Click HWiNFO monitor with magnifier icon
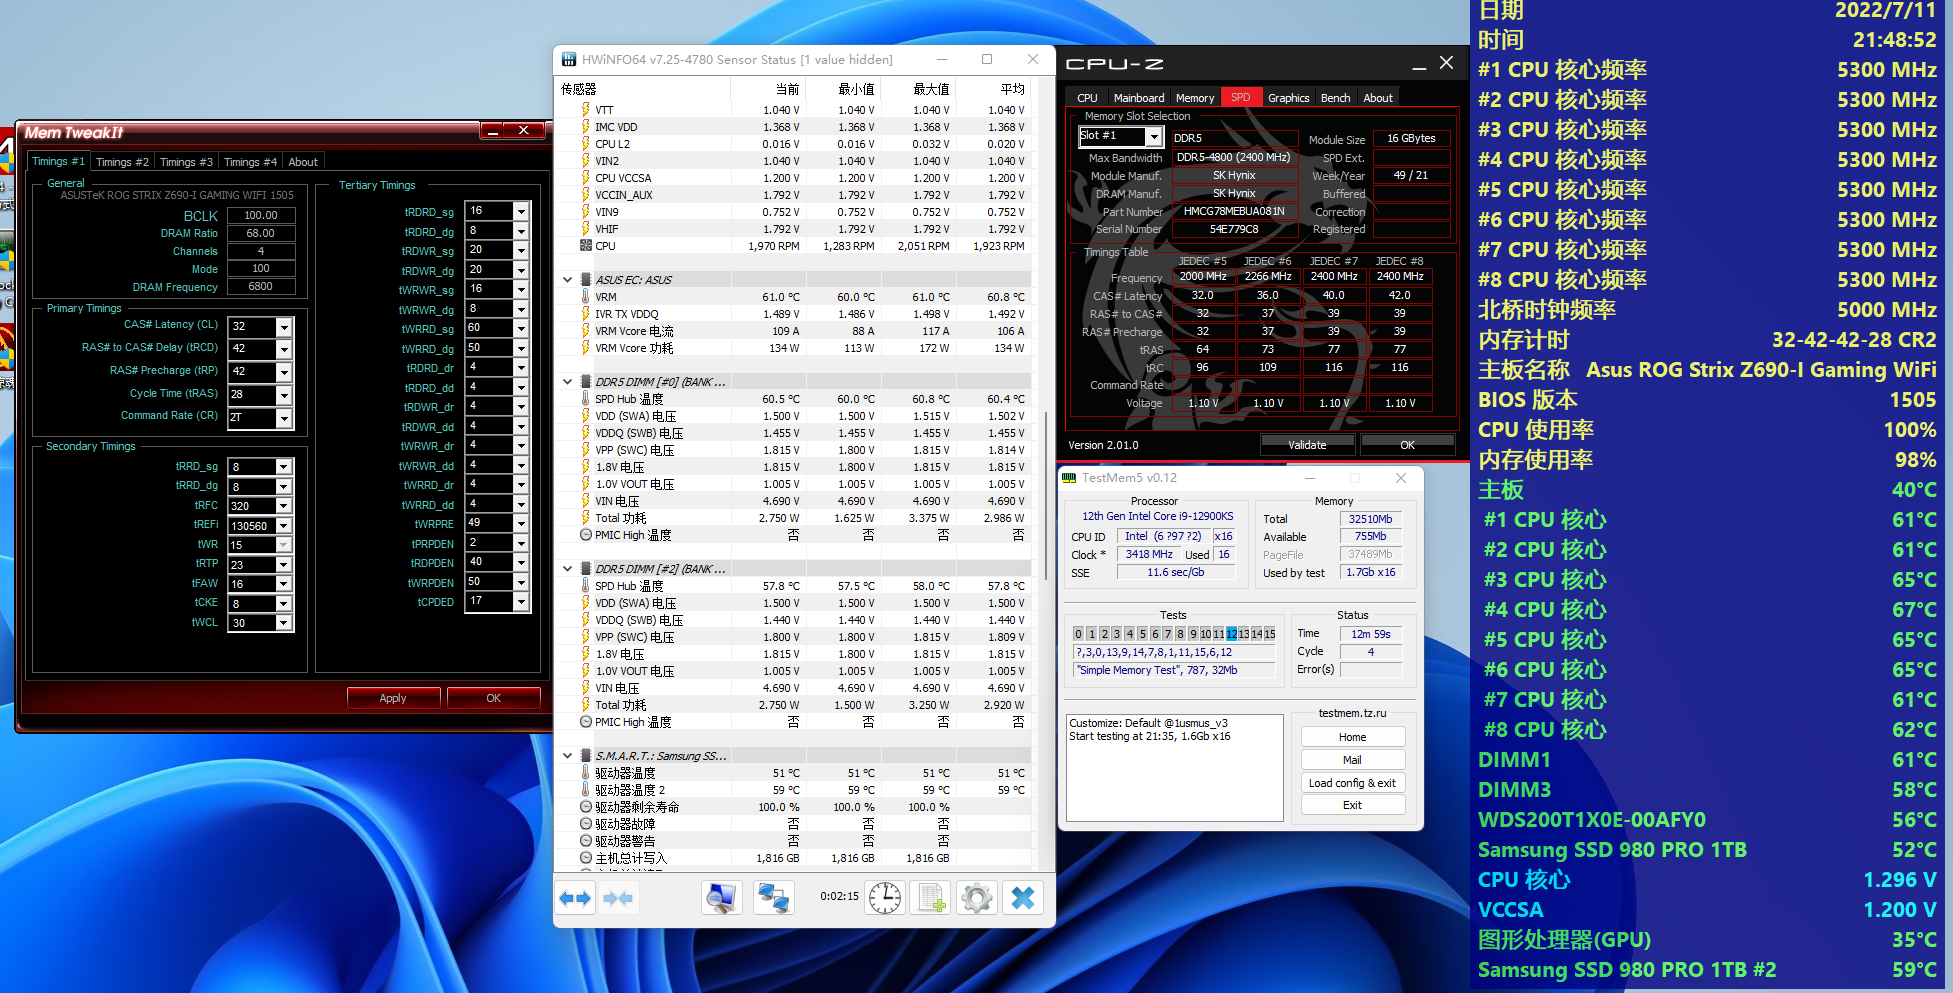This screenshot has height=993, width=1953. coord(721,898)
